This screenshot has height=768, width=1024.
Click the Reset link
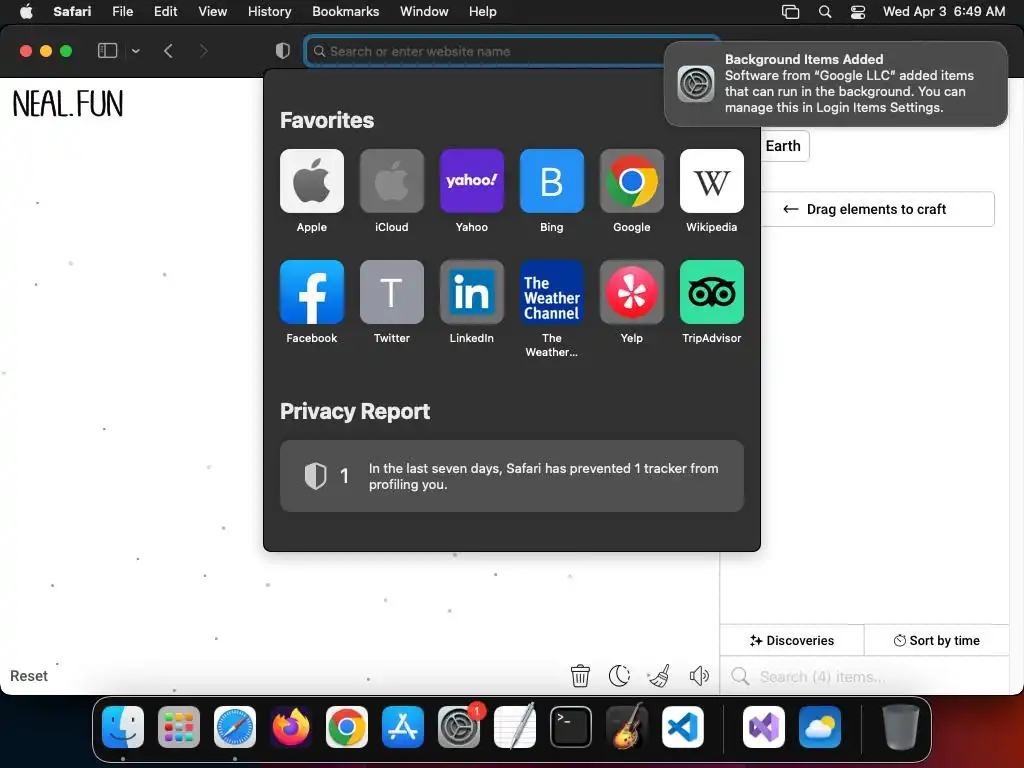29,676
